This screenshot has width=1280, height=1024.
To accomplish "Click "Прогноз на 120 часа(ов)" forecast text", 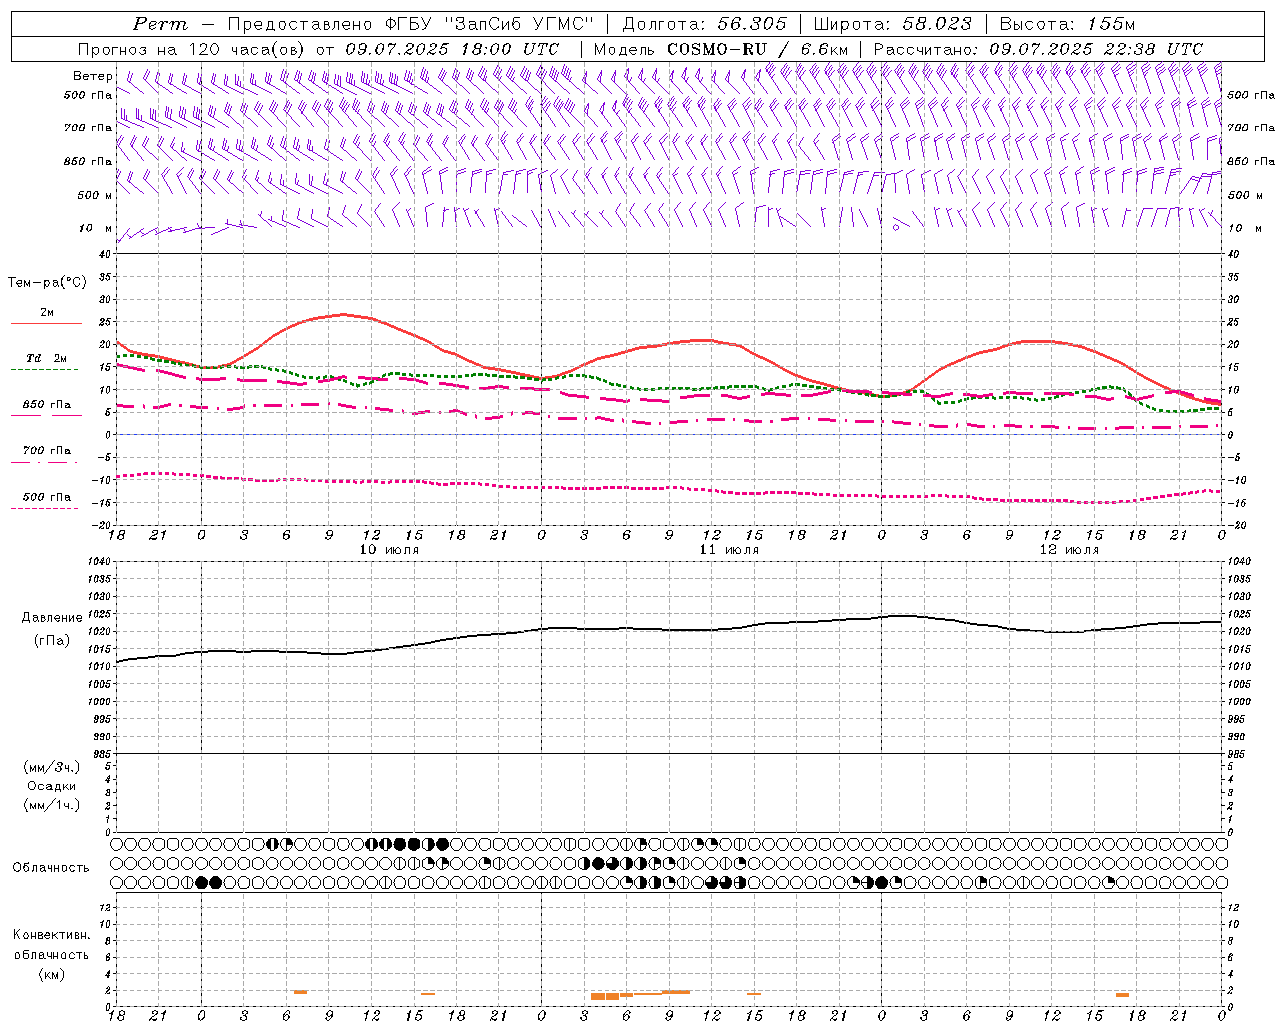I will click(193, 49).
